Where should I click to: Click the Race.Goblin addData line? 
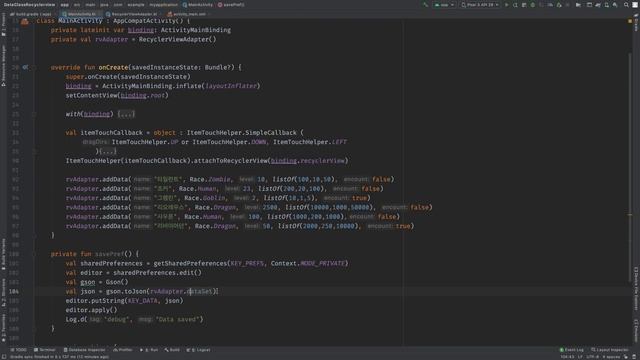click(218, 198)
